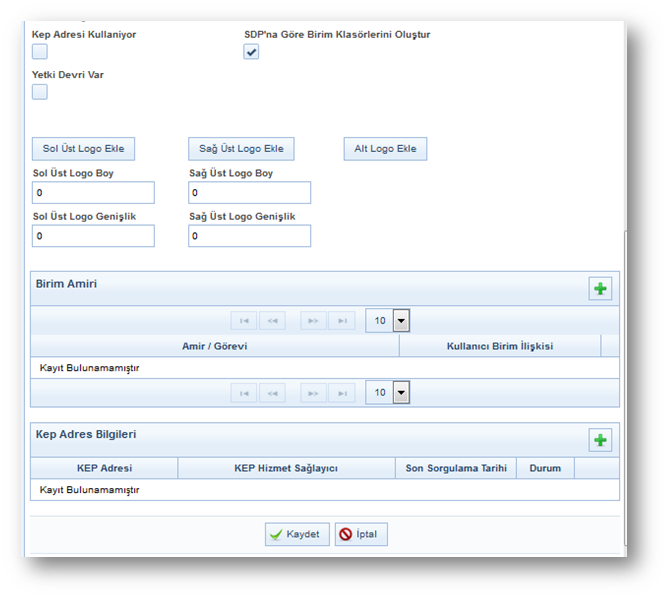669x599 pixels.
Task: Click the green plus icon in Birim Amiri
Action: point(600,289)
